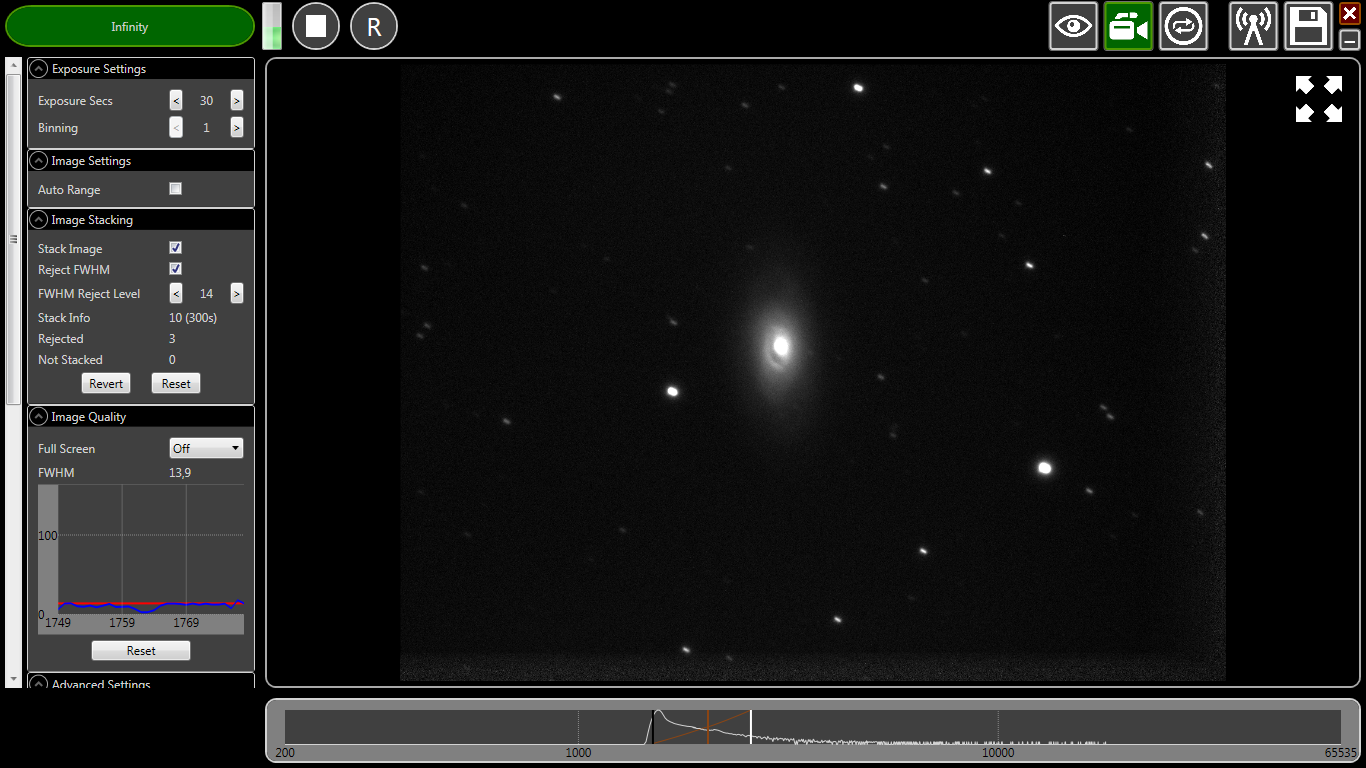Click the circular arrows loop icon
Image resolution: width=1366 pixels, height=768 pixels.
(1183, 26)
